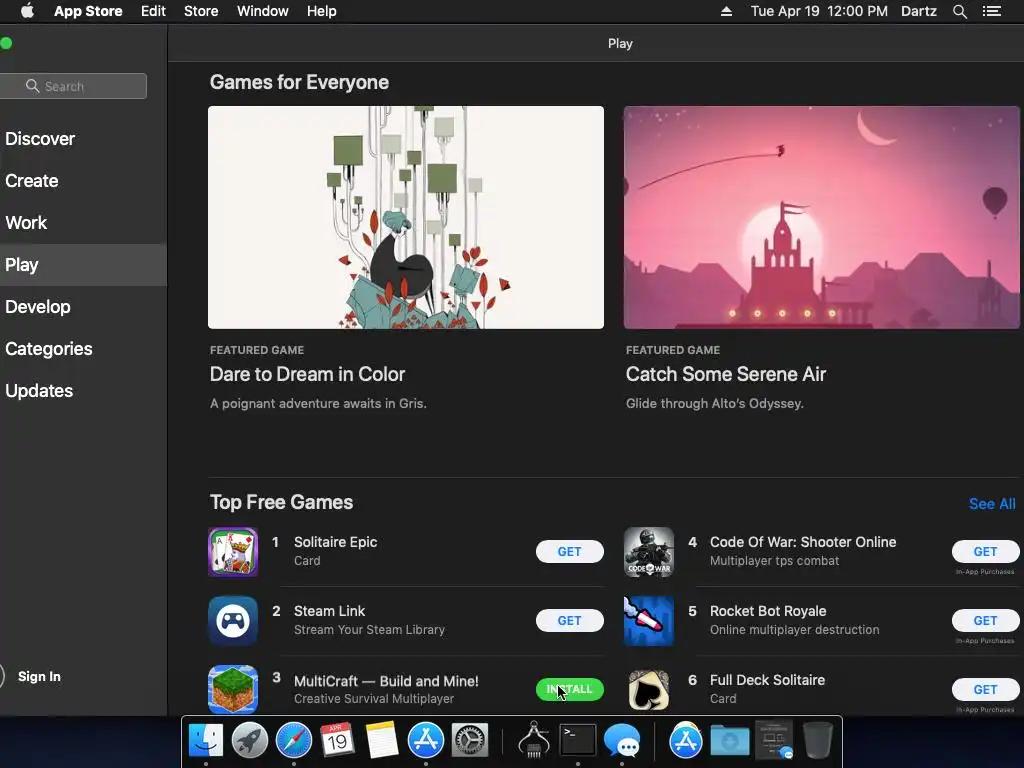This screenshot has height=768, width=1024.
Task: Open Finder from the Dock
Action: (206, 741)
